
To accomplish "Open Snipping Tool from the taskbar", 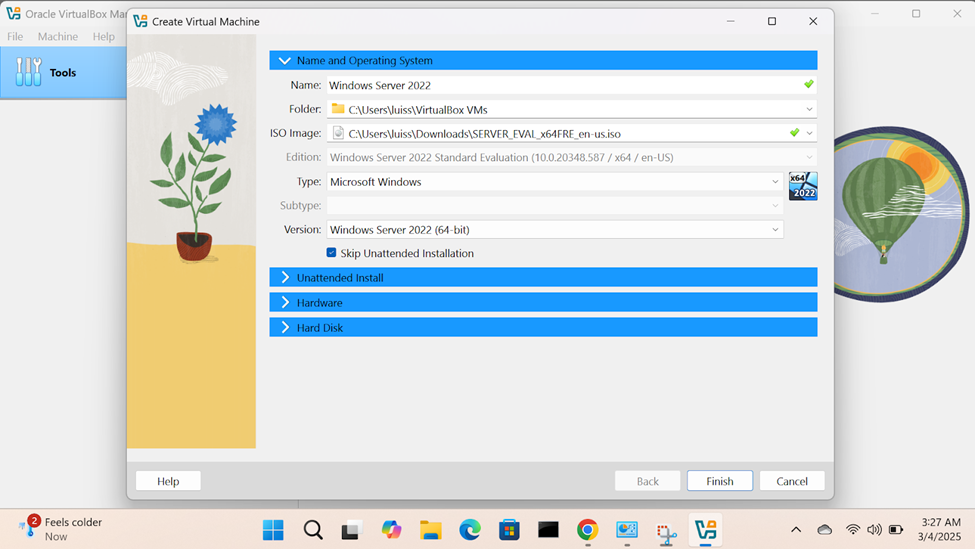I will [666, 532].
